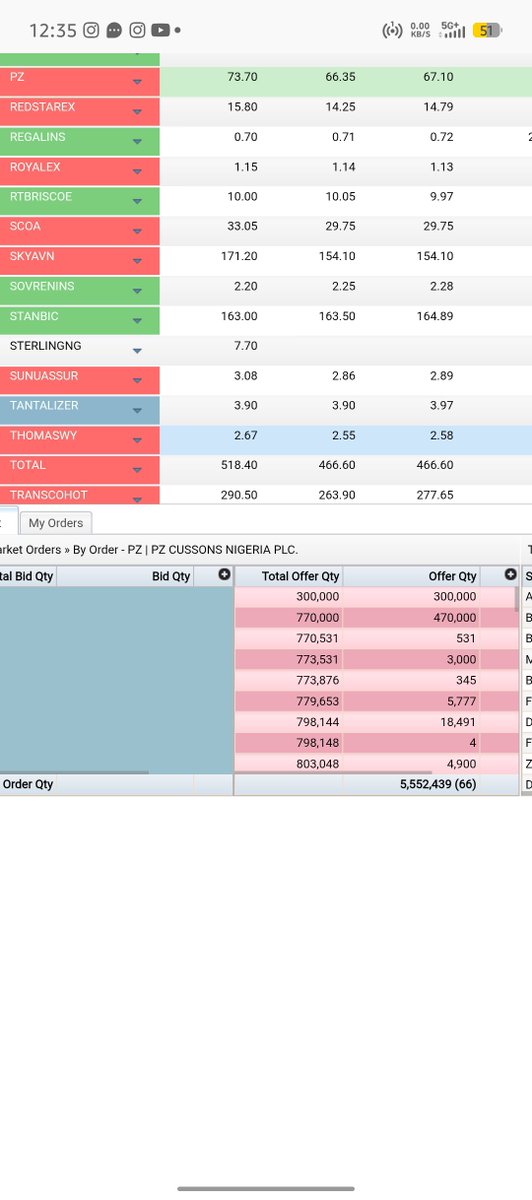Screen dimensions: 532x1200
Task: Tap the YouTube notification icon in status bar
Action: tap(162, 31)
